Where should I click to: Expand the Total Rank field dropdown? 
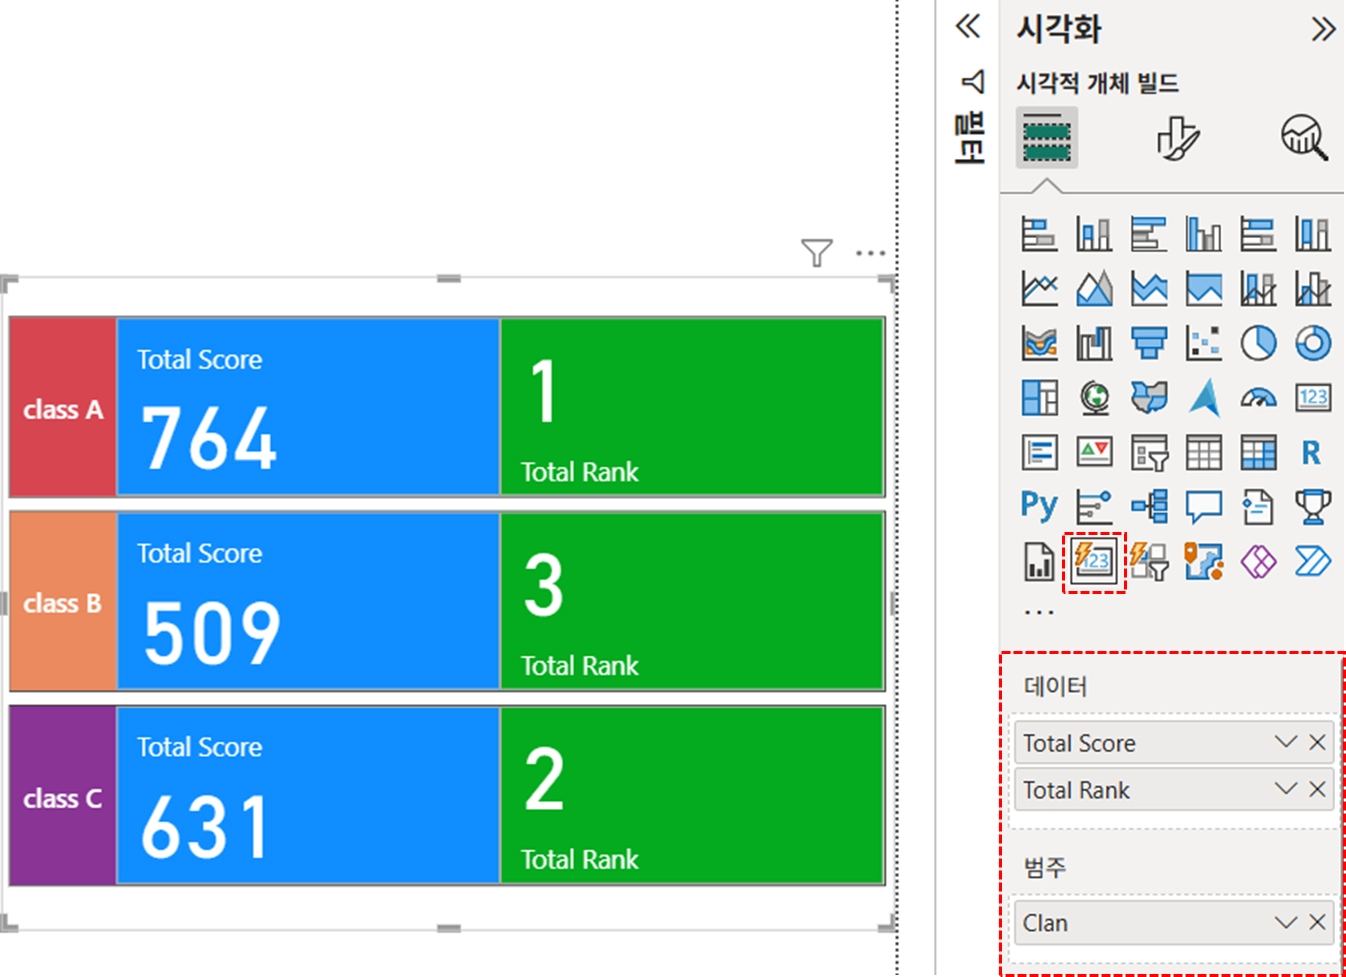(1285, 789)
